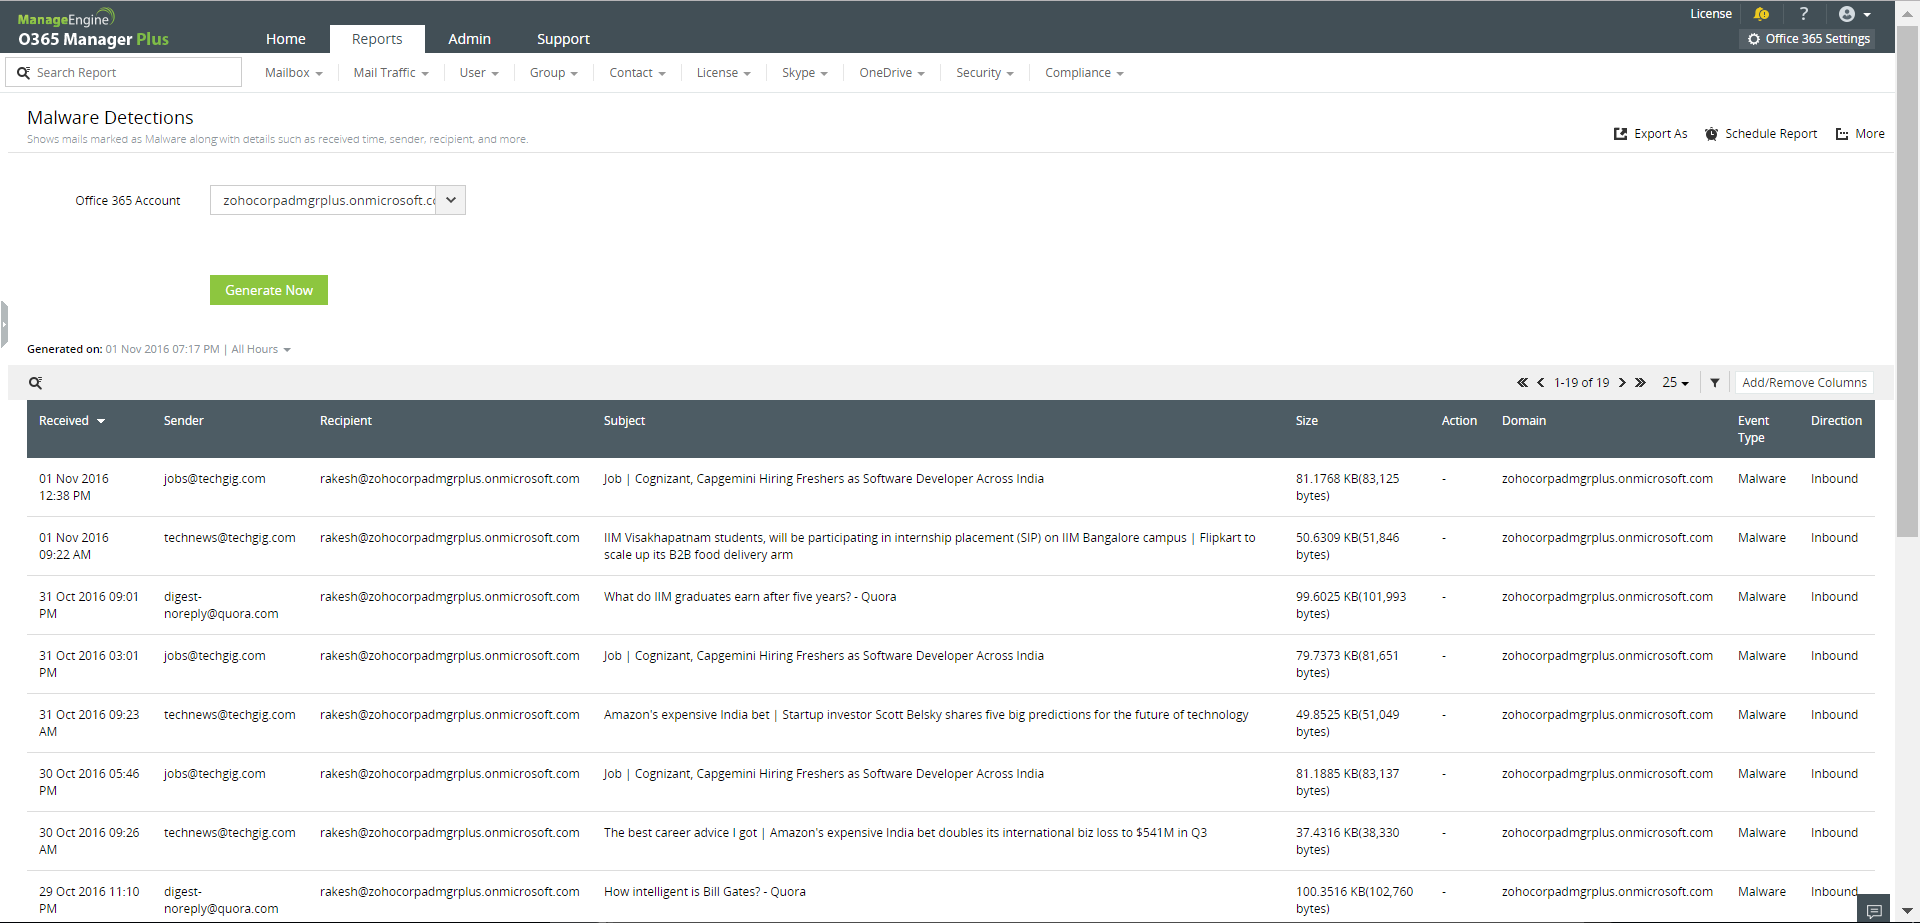Click the '1-19 of 19' page range text
1920x923 pixels.
tap(1582, 383)
